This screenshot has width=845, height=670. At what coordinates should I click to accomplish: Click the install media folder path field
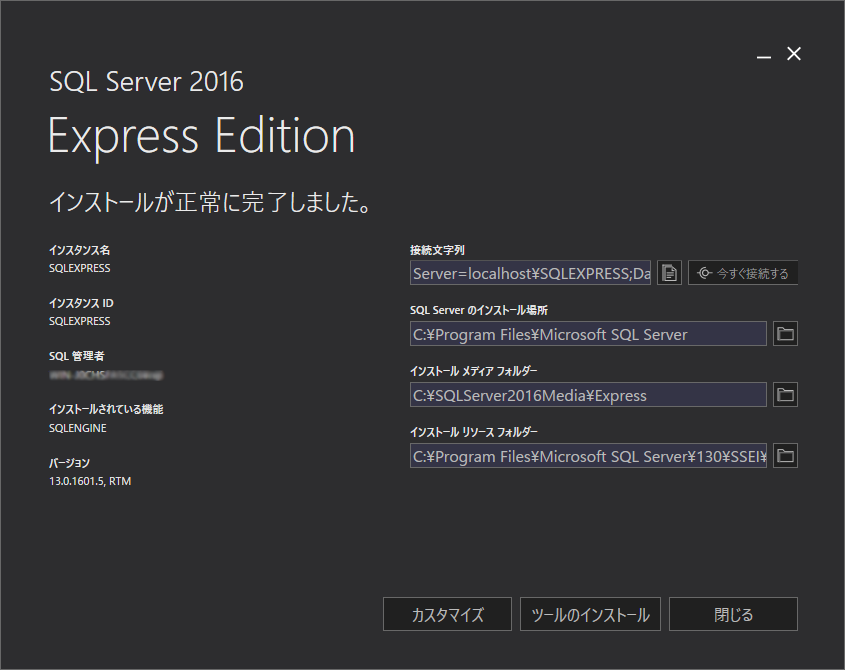[x=588, y=395]
